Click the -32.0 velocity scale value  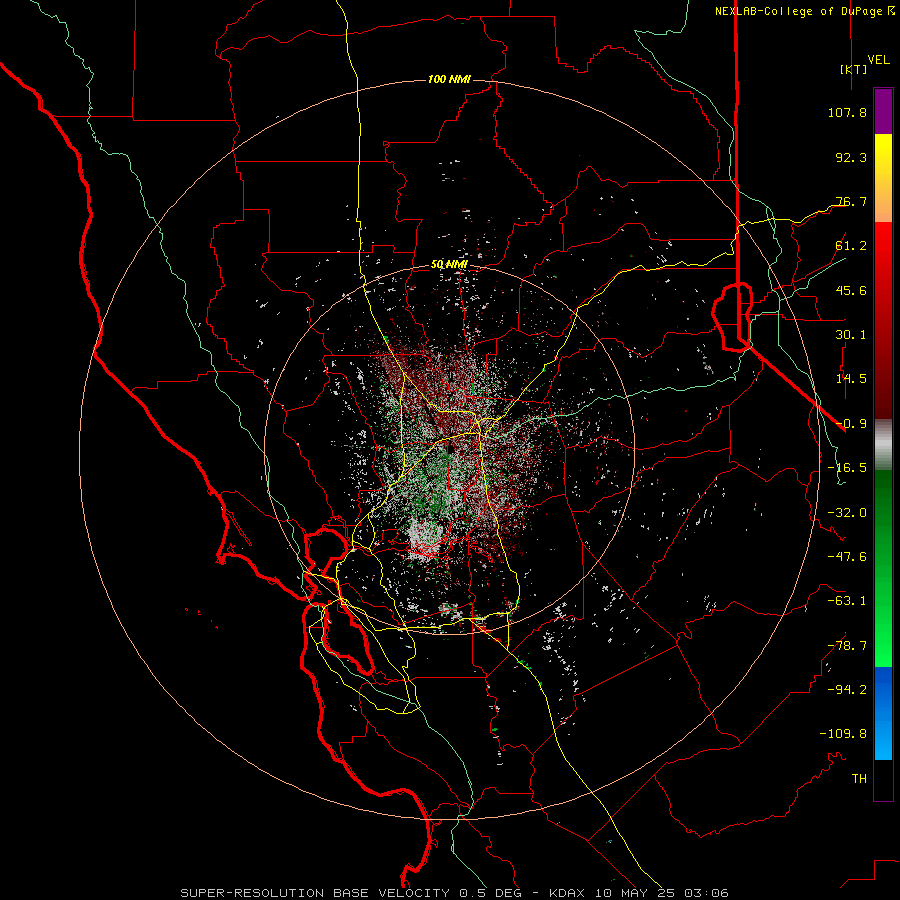(847, 513)
